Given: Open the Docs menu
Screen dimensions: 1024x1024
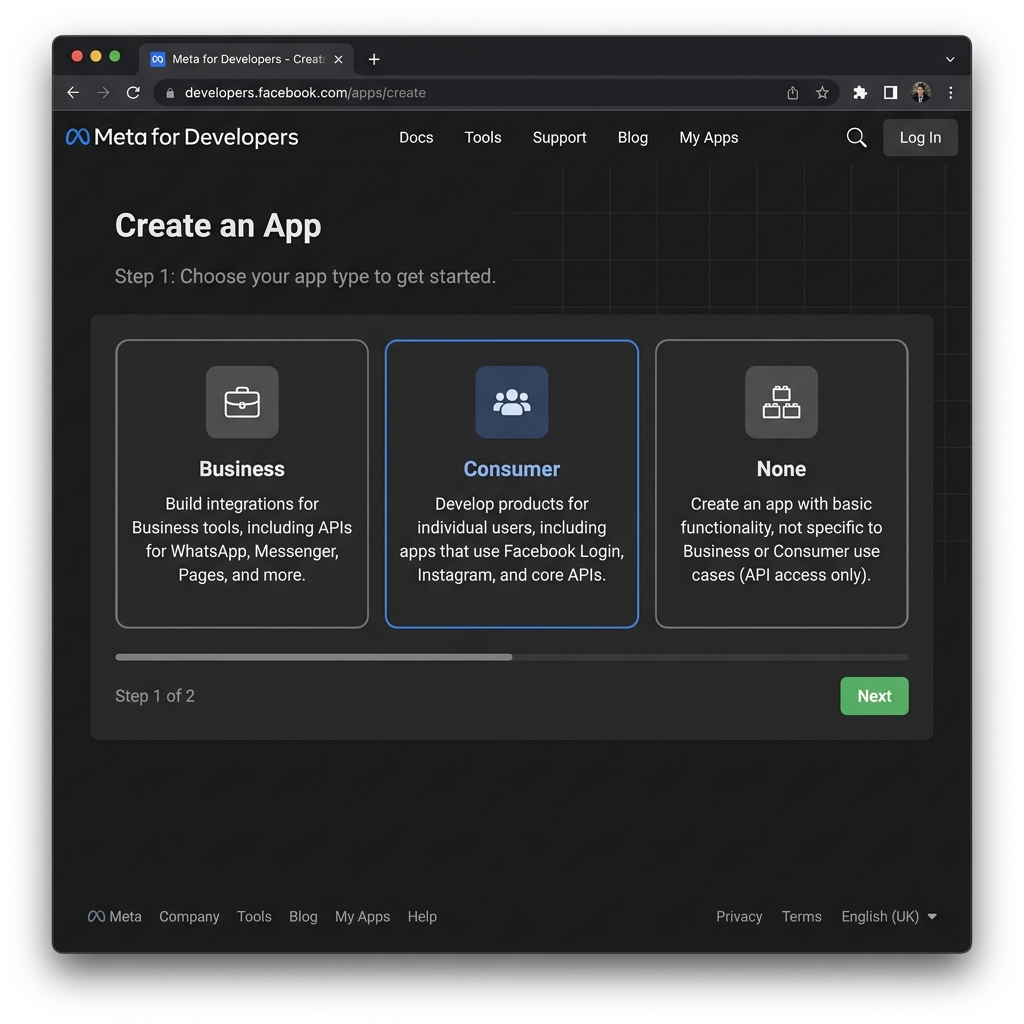Looking at the screenshot, I should tap(416, 137).
